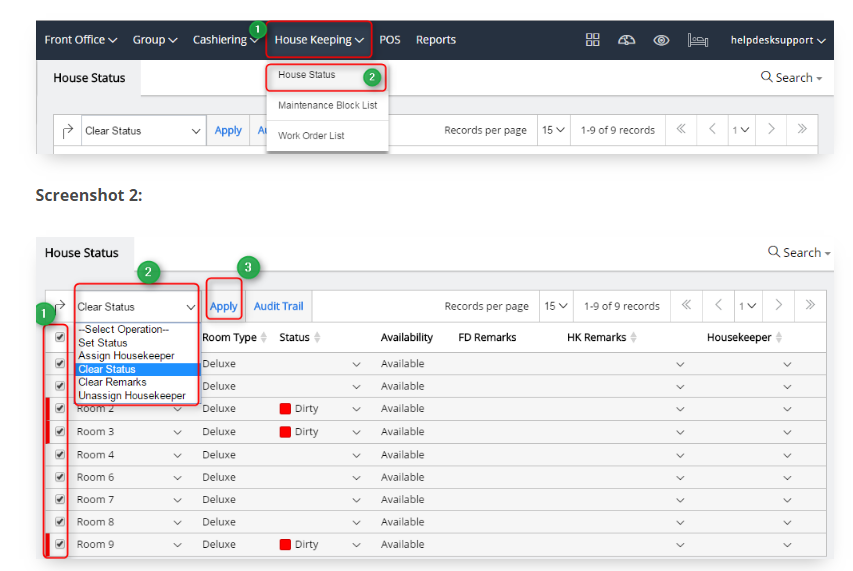Sort by Room Type column arrows
Screen dimensions: 853x571
[x=264, y=338]
